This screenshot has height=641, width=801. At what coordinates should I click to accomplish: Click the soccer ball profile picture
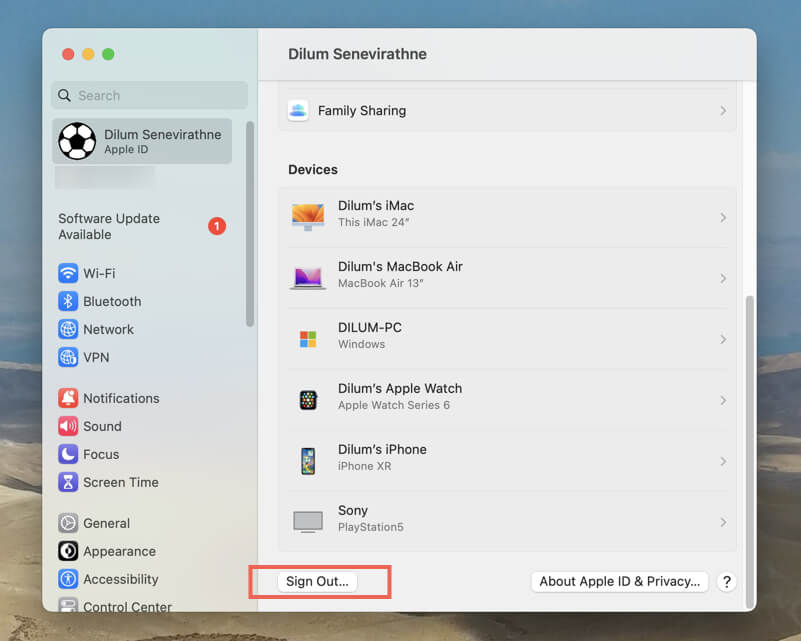click(77, 141)
